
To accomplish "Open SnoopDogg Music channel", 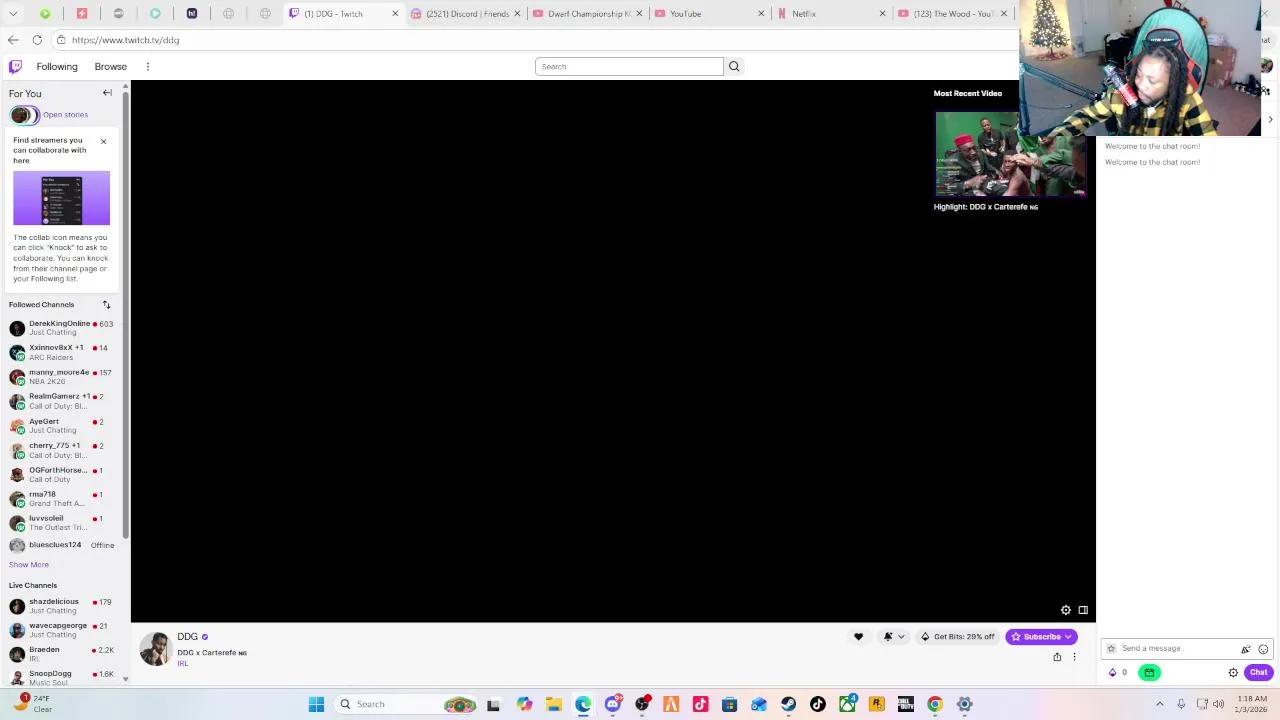I will [61, 678].
